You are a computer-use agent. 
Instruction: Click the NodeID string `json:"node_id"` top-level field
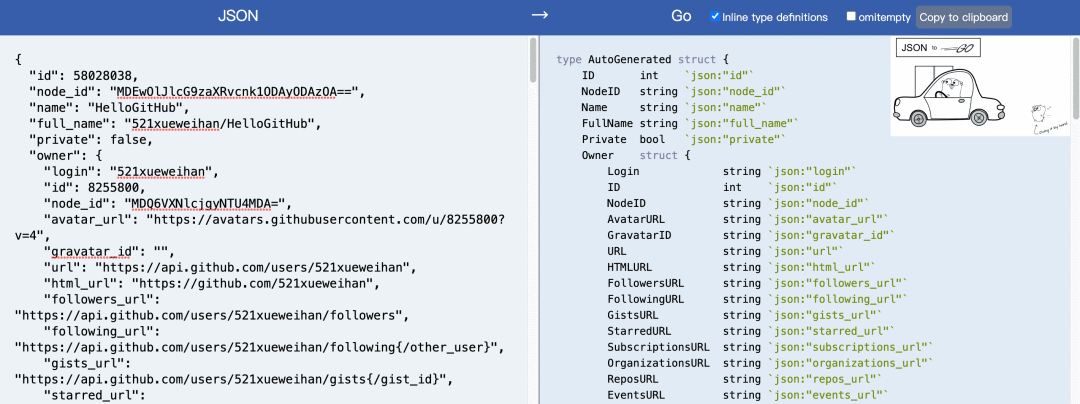683,91
